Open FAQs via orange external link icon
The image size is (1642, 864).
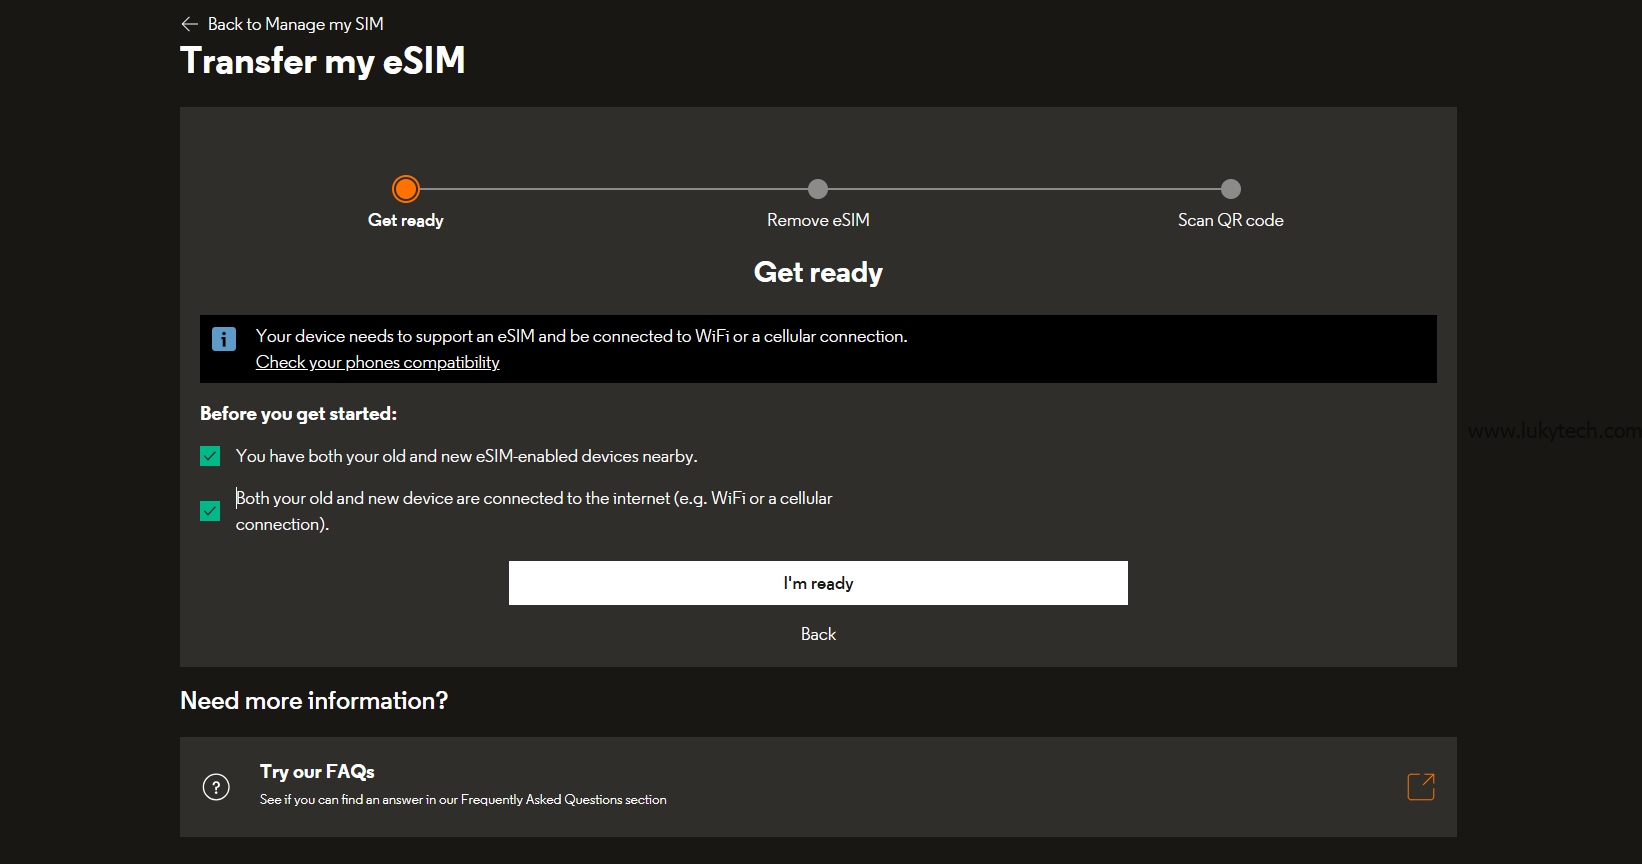point(1420,787)
